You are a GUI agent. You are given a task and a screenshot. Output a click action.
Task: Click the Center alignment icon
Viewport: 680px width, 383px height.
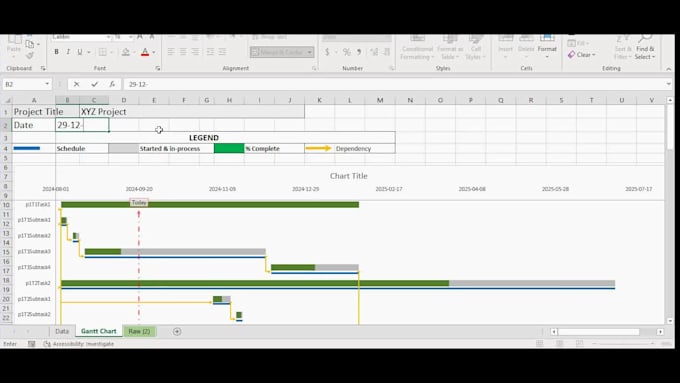[183, 52]
